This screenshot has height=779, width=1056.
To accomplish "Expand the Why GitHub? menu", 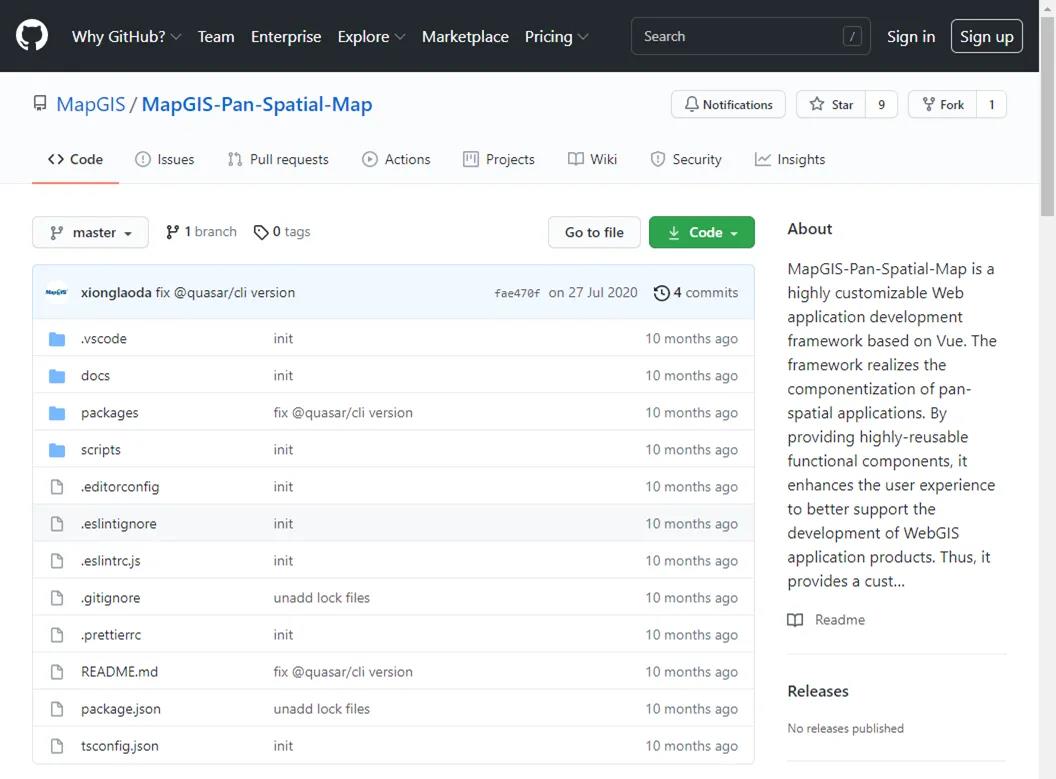I will (x=126, y=37).
